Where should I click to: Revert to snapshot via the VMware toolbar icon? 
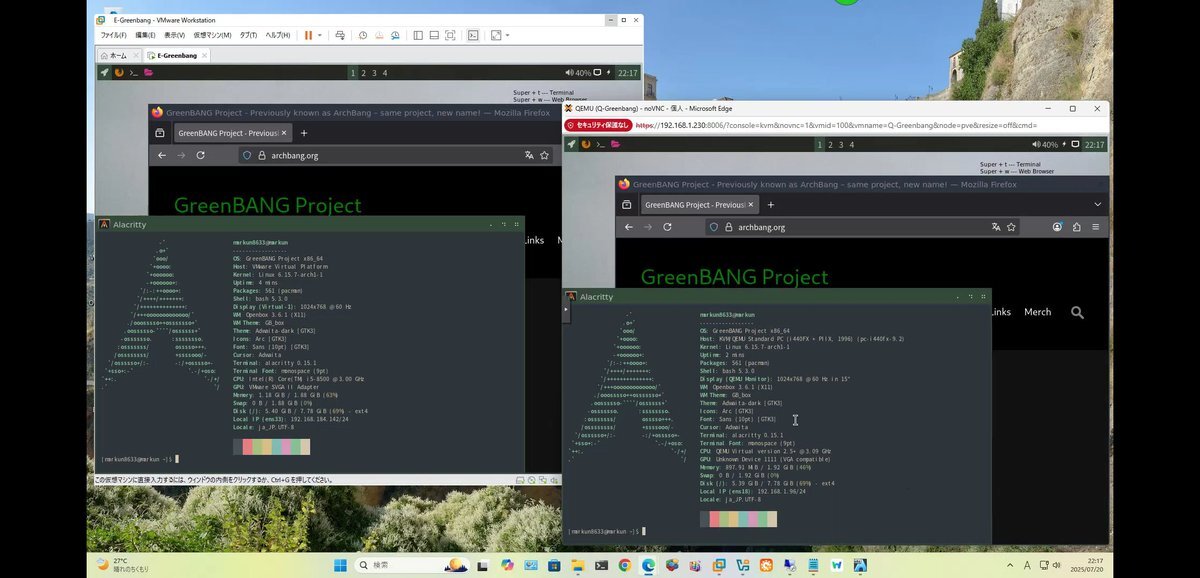[x=378, y=35]
